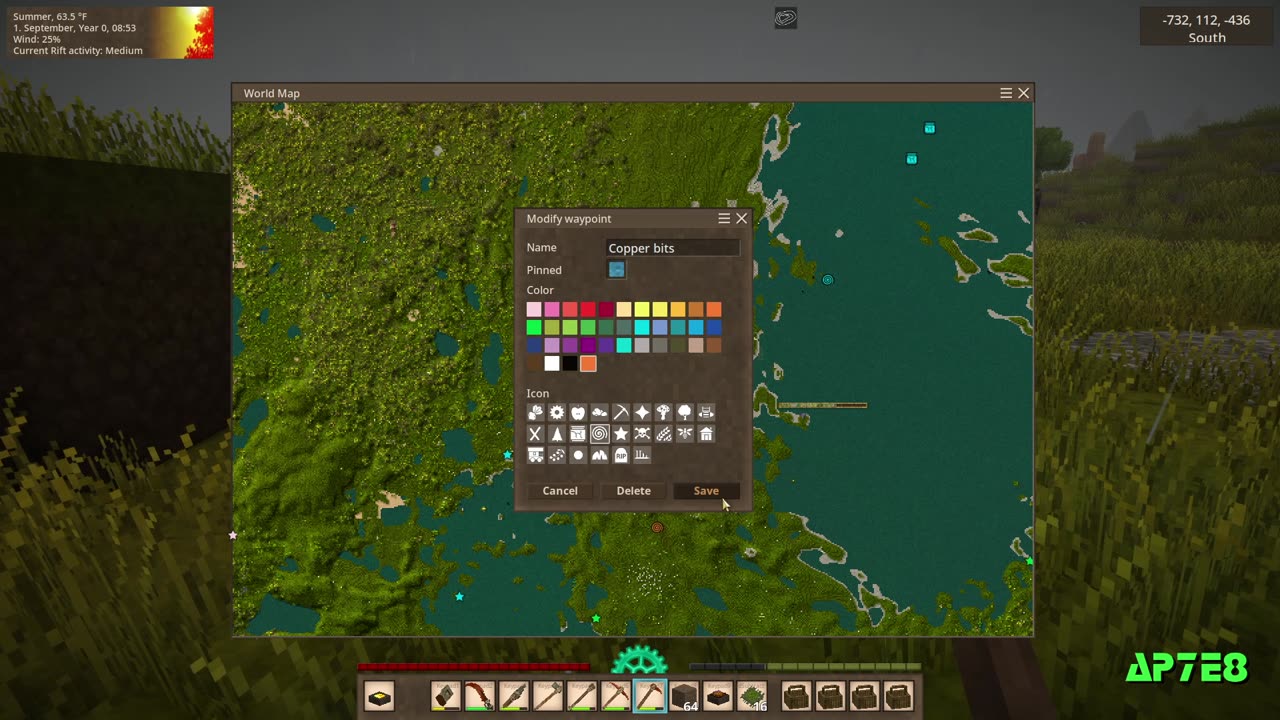Save the waypoint changes

coord(706,491)
